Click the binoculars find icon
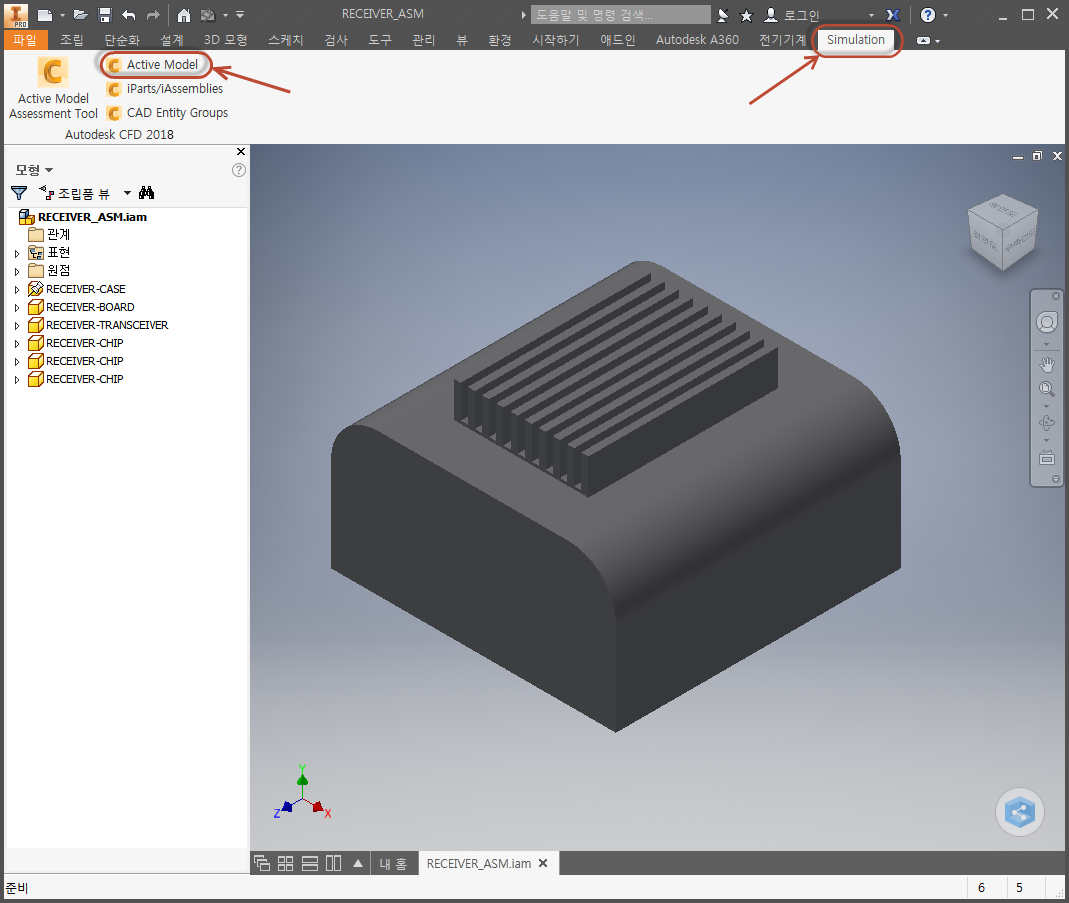The image size is (1069, 903). (147, 194)
